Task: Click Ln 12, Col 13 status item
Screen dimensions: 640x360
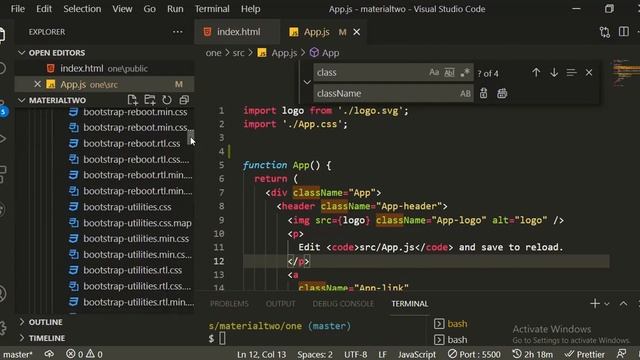Action: coord(262,354)
